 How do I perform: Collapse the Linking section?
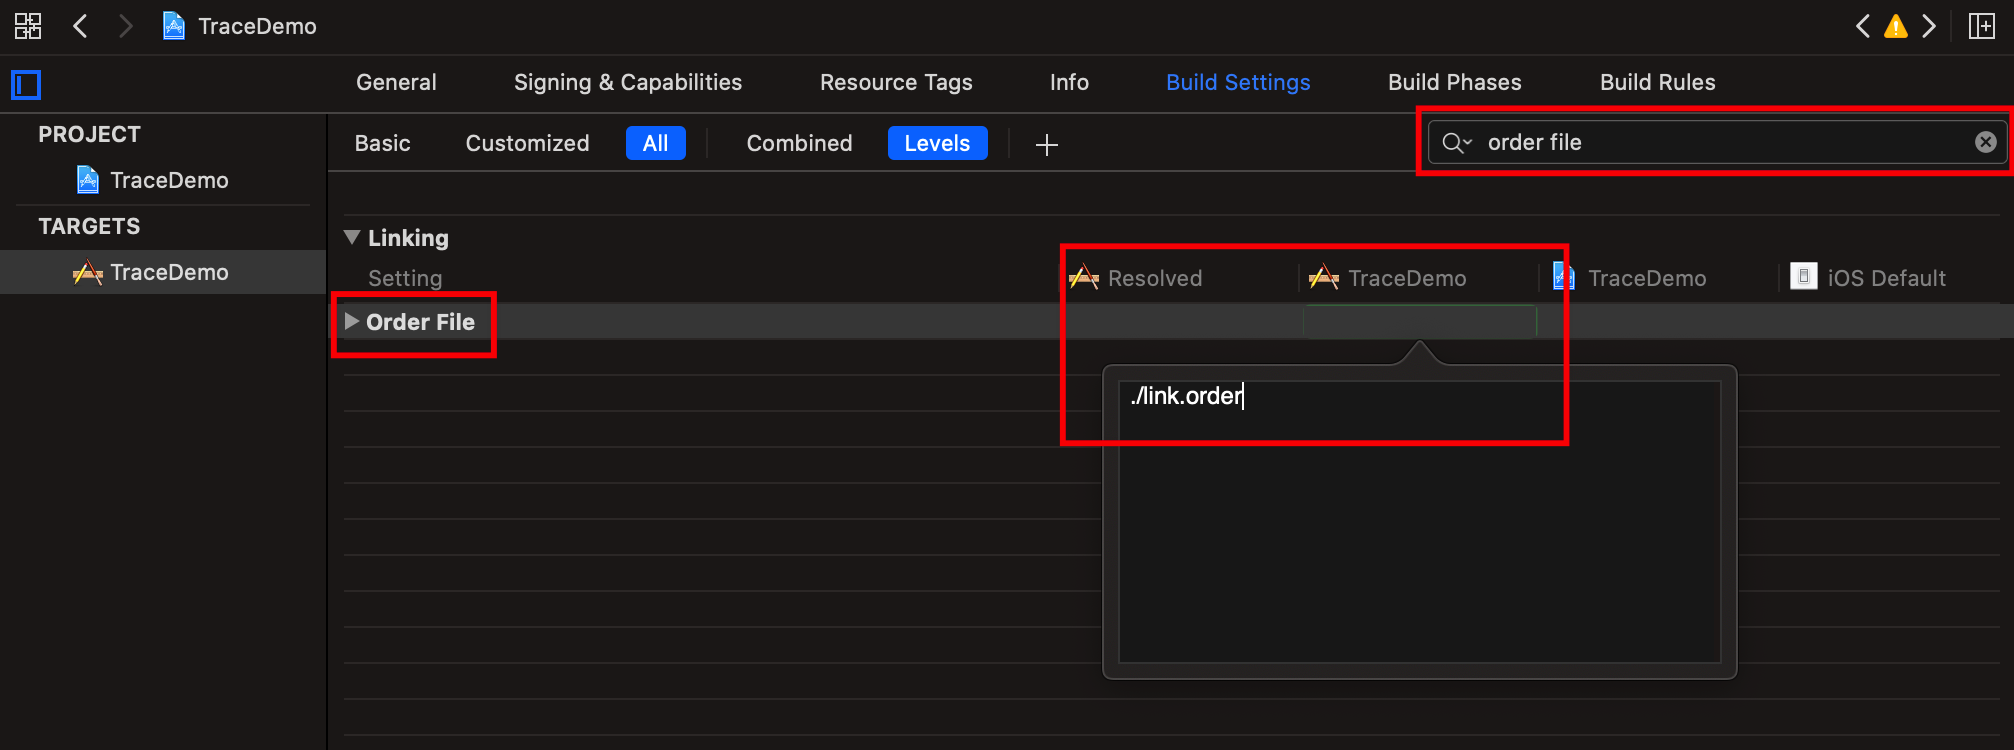[x=352, y=237]
